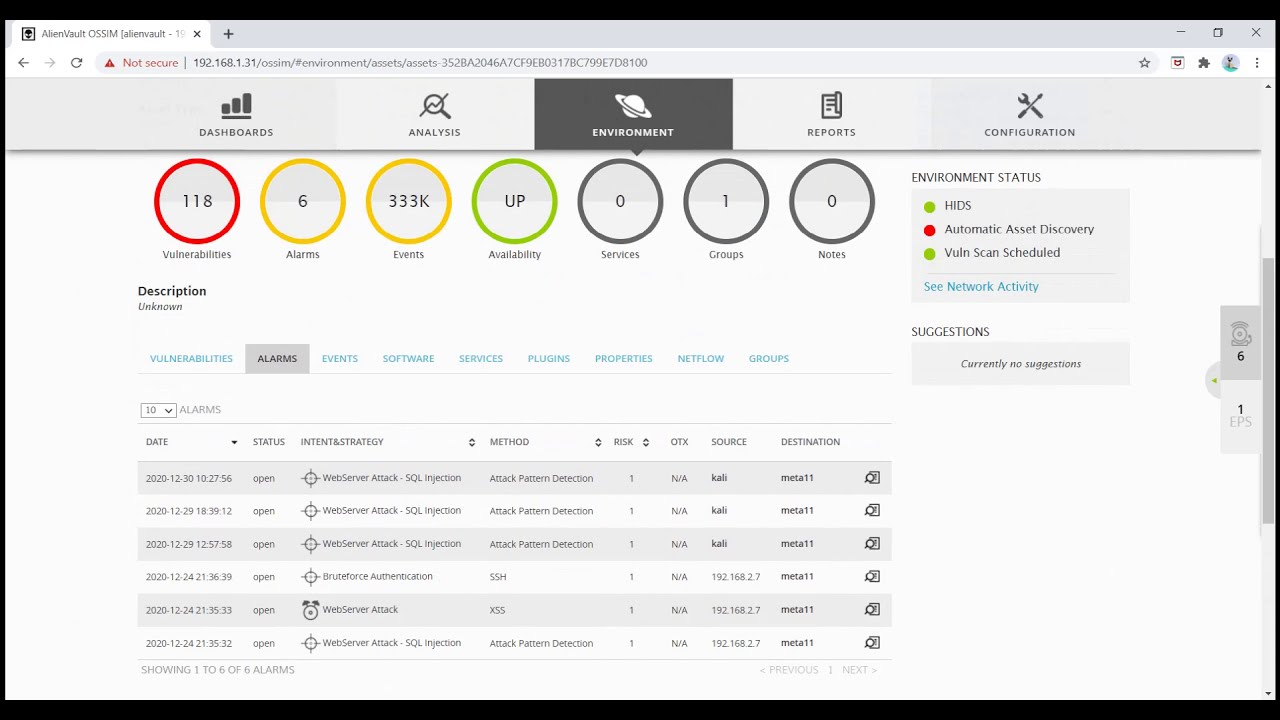Click the Not secure site warning
The image size is (1280, 720).
[141, 62]
